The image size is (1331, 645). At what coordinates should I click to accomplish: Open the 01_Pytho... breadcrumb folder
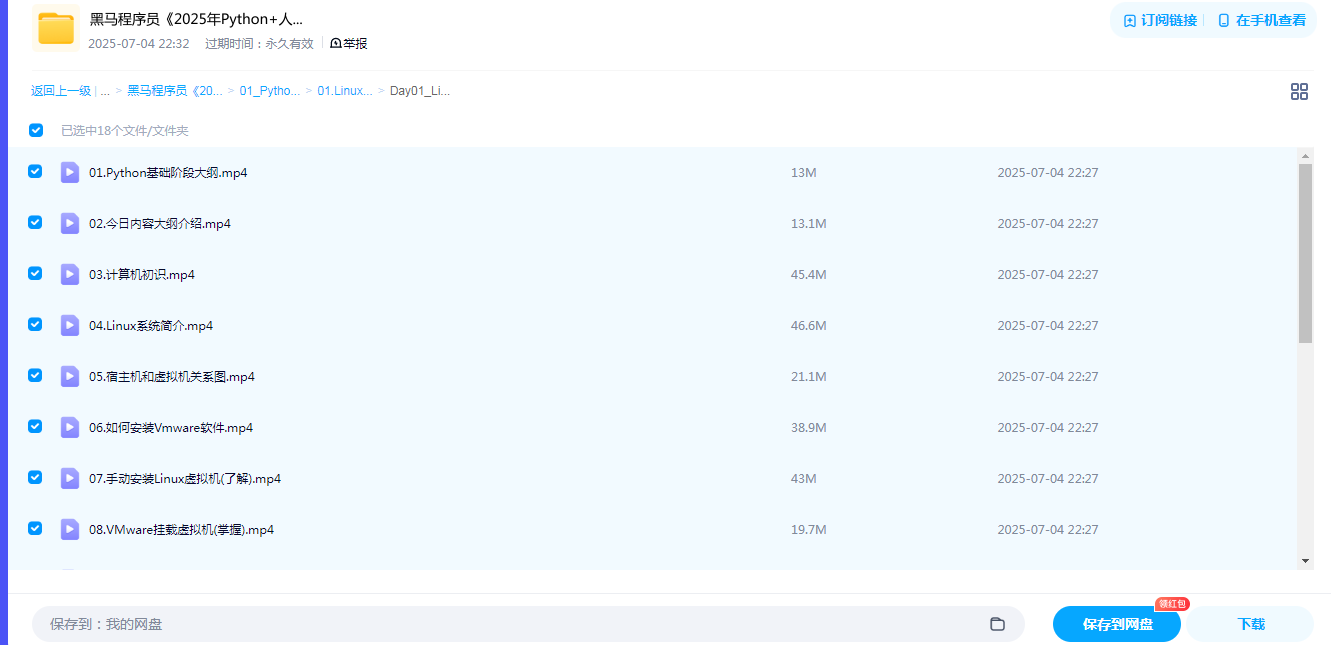[x=269, y=91]
